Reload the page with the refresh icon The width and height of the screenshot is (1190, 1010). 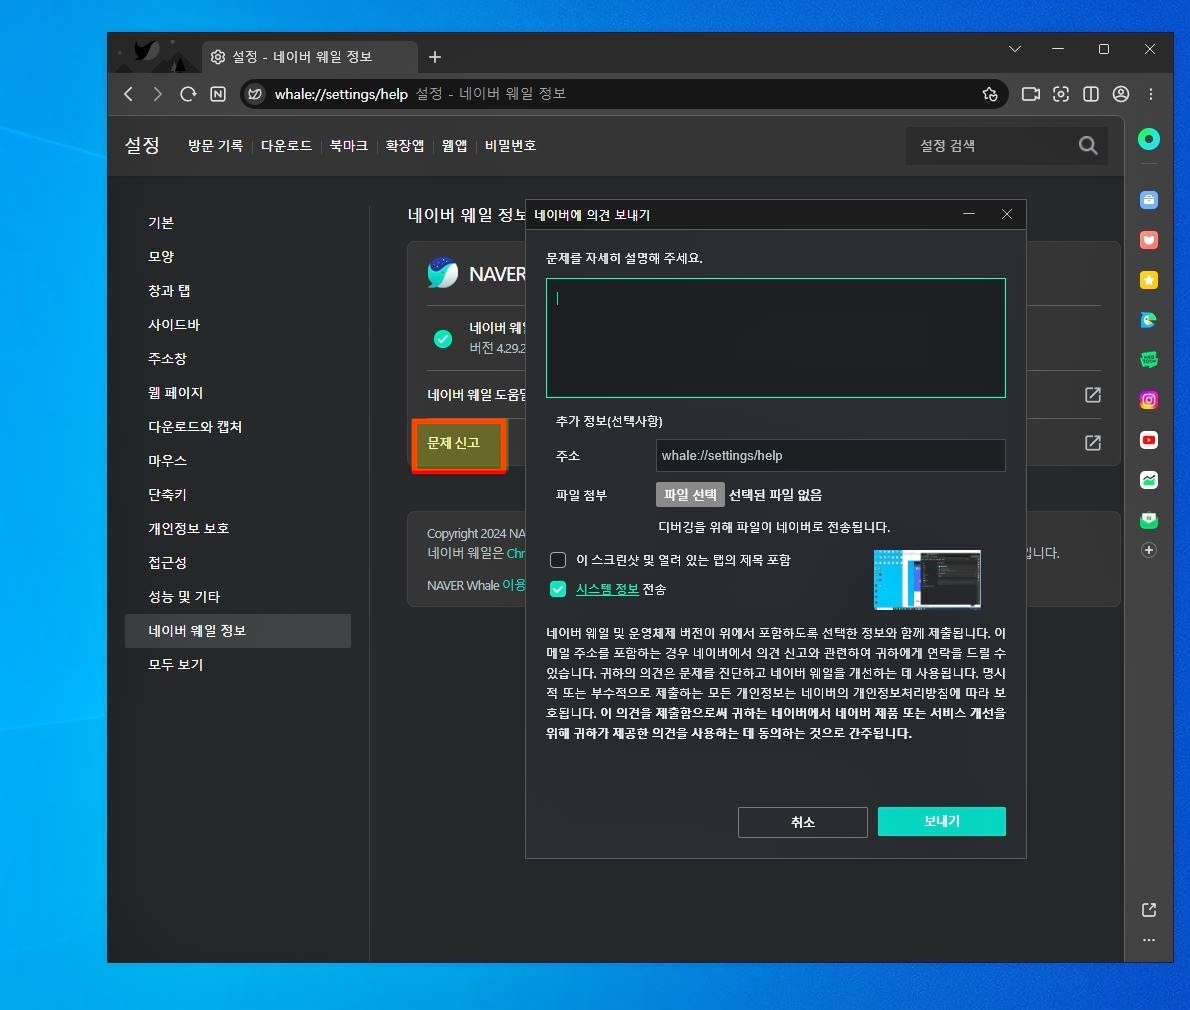187,94
